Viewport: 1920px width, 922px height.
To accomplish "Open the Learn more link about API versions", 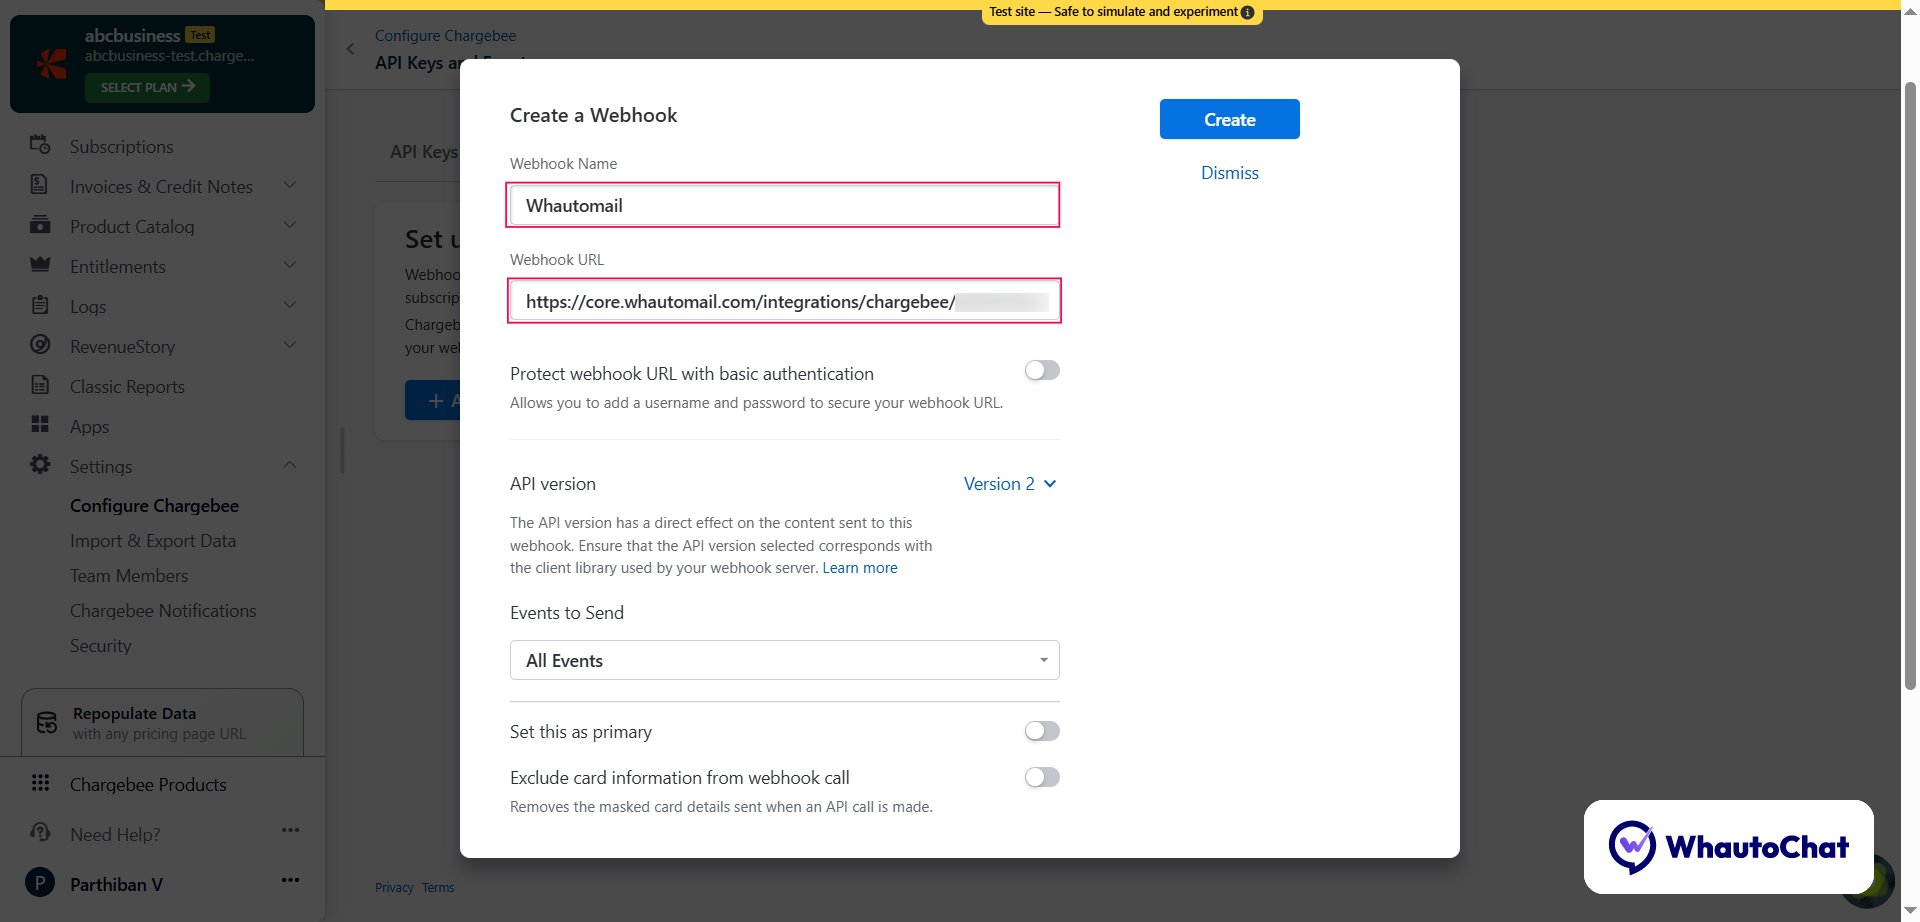I will [859, 567].
